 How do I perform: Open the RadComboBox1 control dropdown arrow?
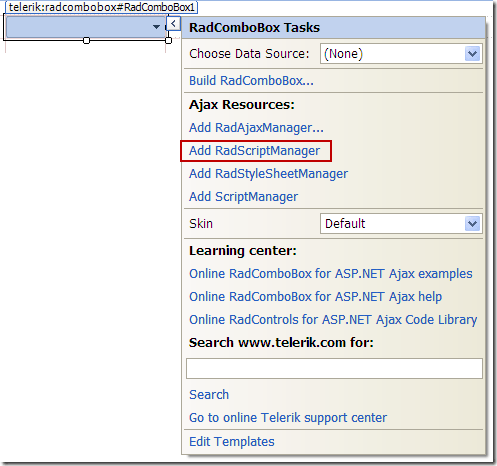click(156, 27)
